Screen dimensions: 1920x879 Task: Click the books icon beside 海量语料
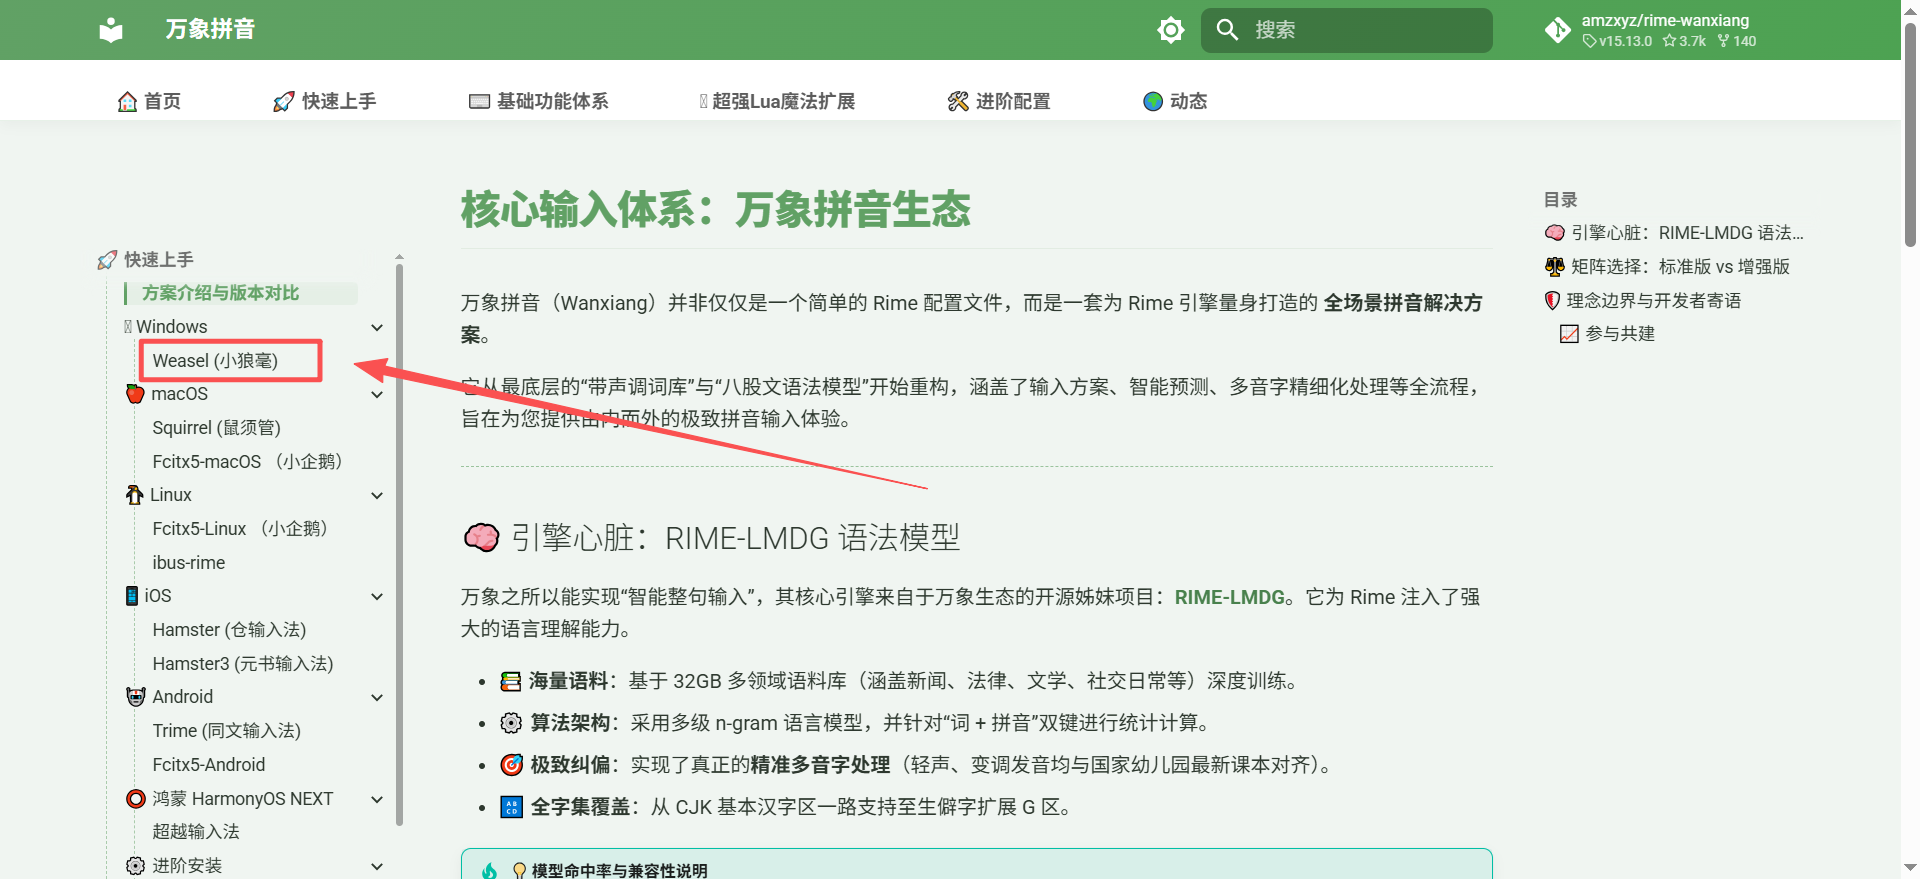(x=511, y=682)
